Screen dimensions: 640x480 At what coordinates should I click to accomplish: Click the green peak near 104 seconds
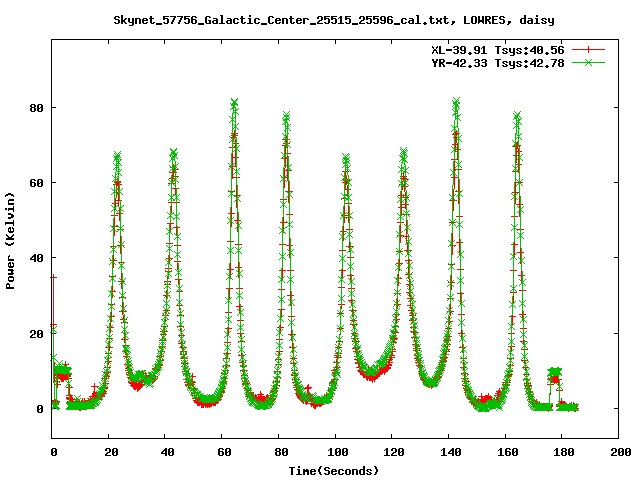coord(346,158)
